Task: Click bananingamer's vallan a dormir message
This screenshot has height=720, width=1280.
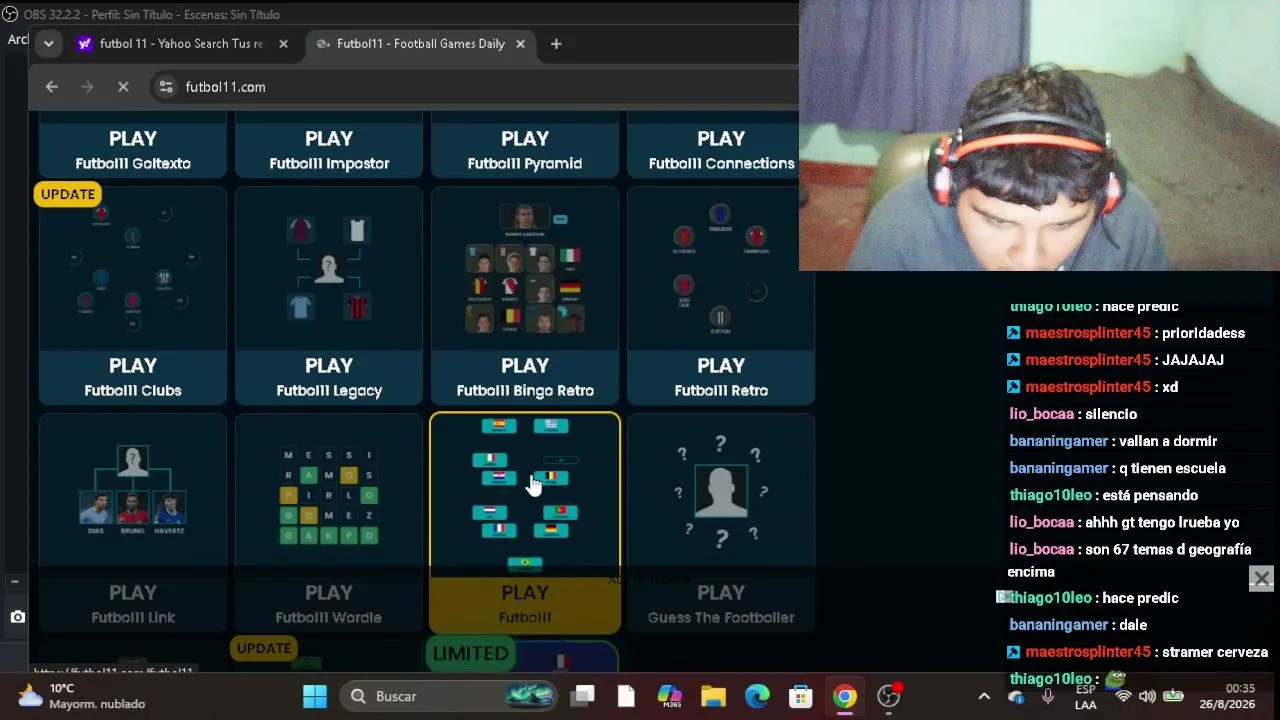Action: 1113,441
